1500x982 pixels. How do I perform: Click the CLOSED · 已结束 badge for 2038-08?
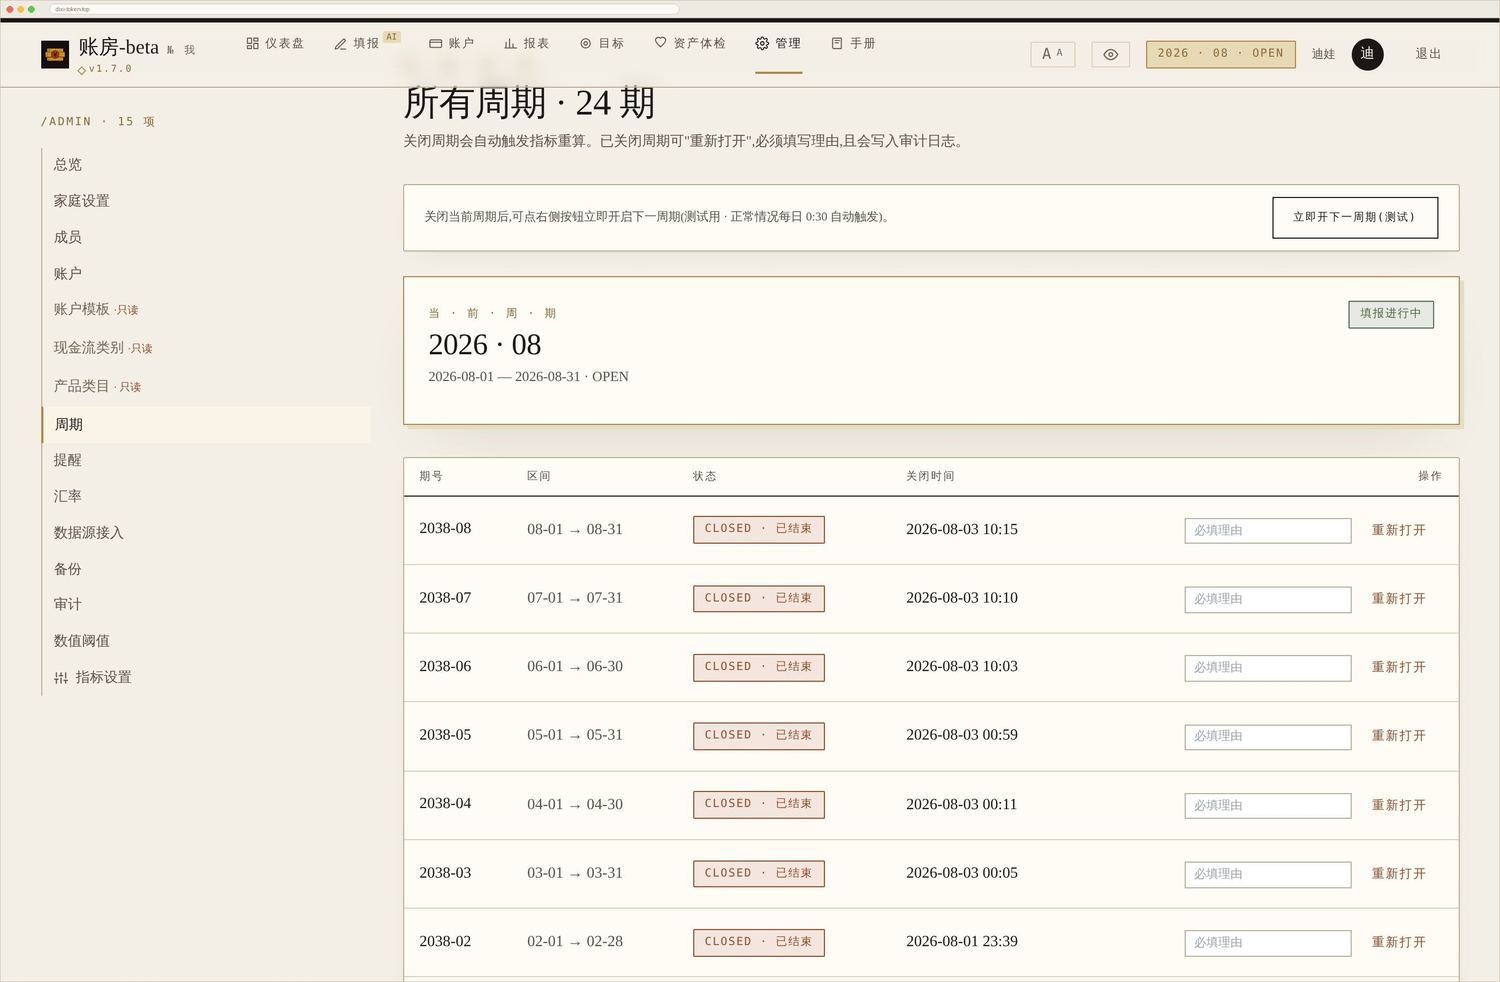click(759, 529)
